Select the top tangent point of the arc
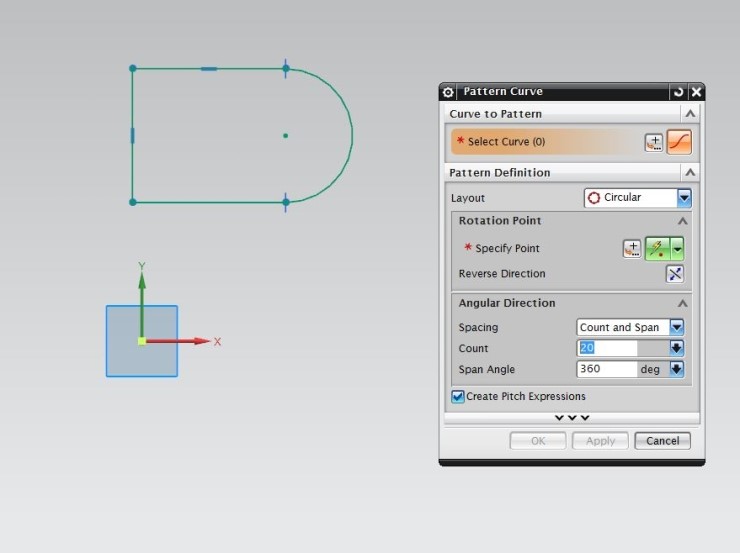Image resolution: width=740 pixels, height=553 pixels. 286,68
